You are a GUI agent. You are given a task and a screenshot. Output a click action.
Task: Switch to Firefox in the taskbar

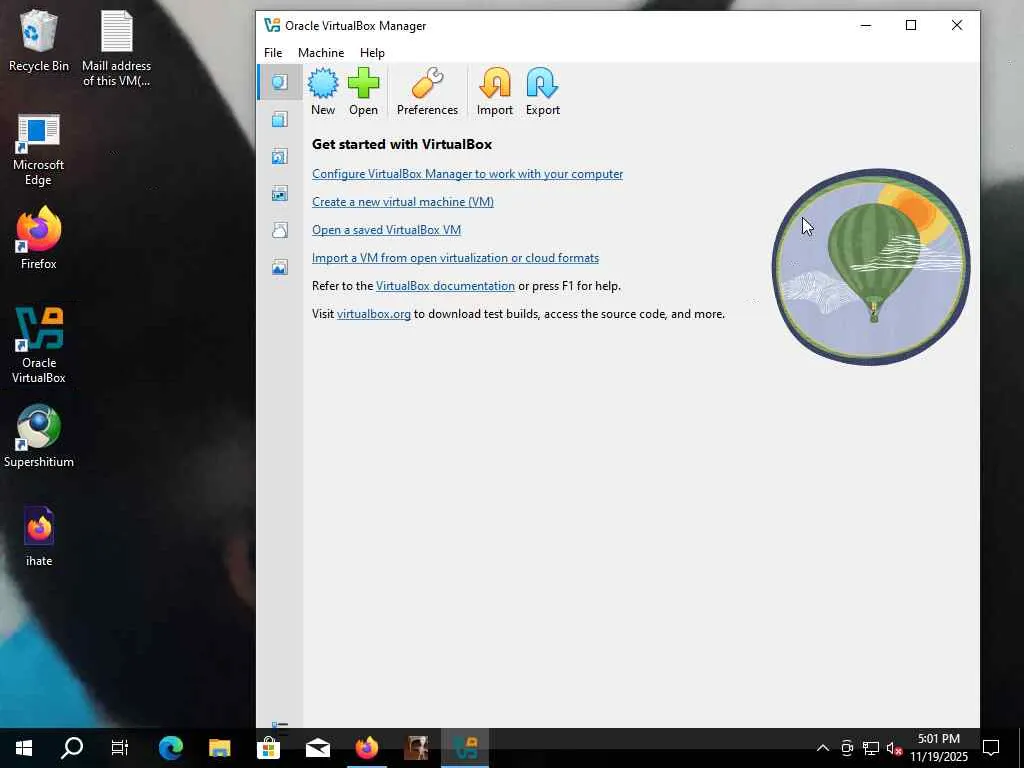point(367,748)
